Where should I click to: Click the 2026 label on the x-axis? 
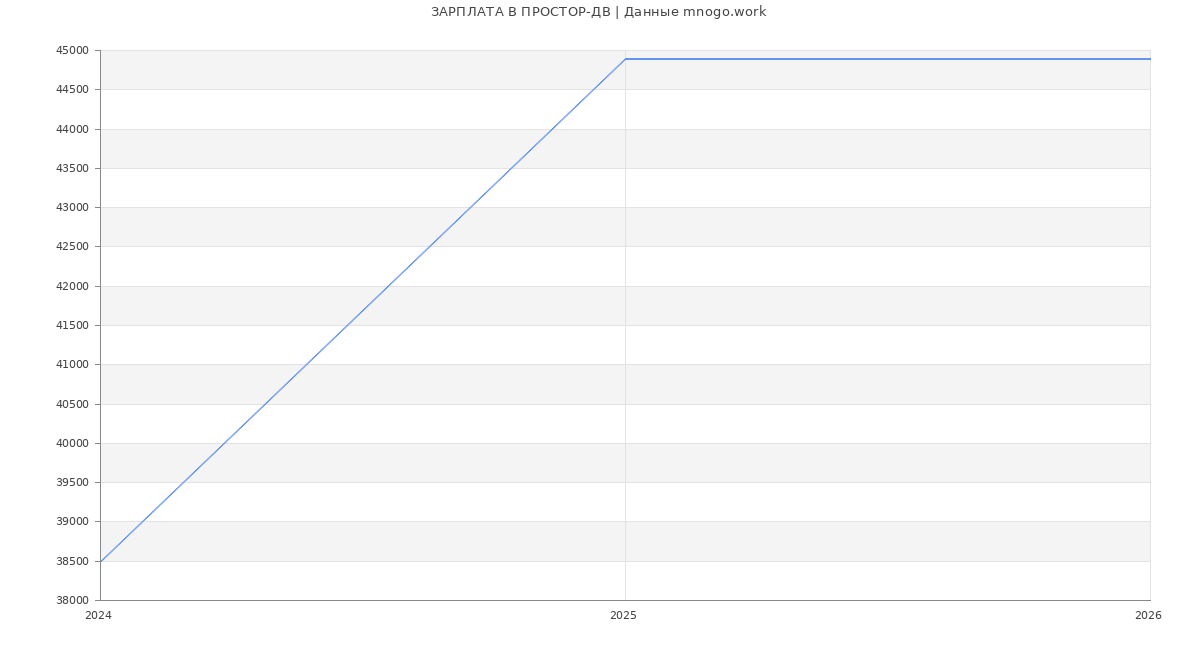click(x=1148, y=616)
